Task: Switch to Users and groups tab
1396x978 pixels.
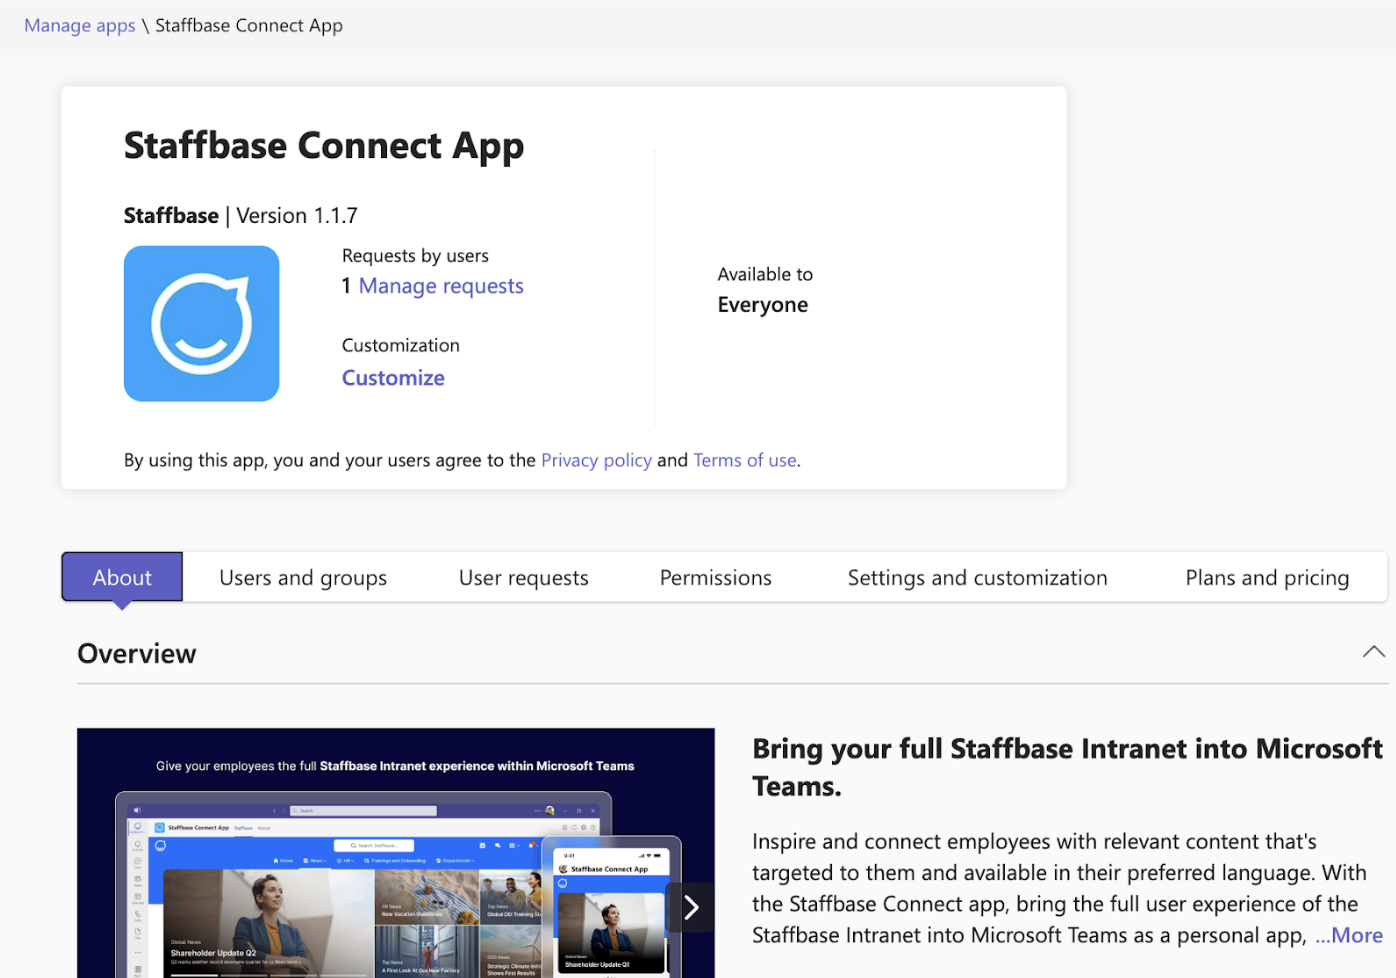Action: click(x=303, y=577)
